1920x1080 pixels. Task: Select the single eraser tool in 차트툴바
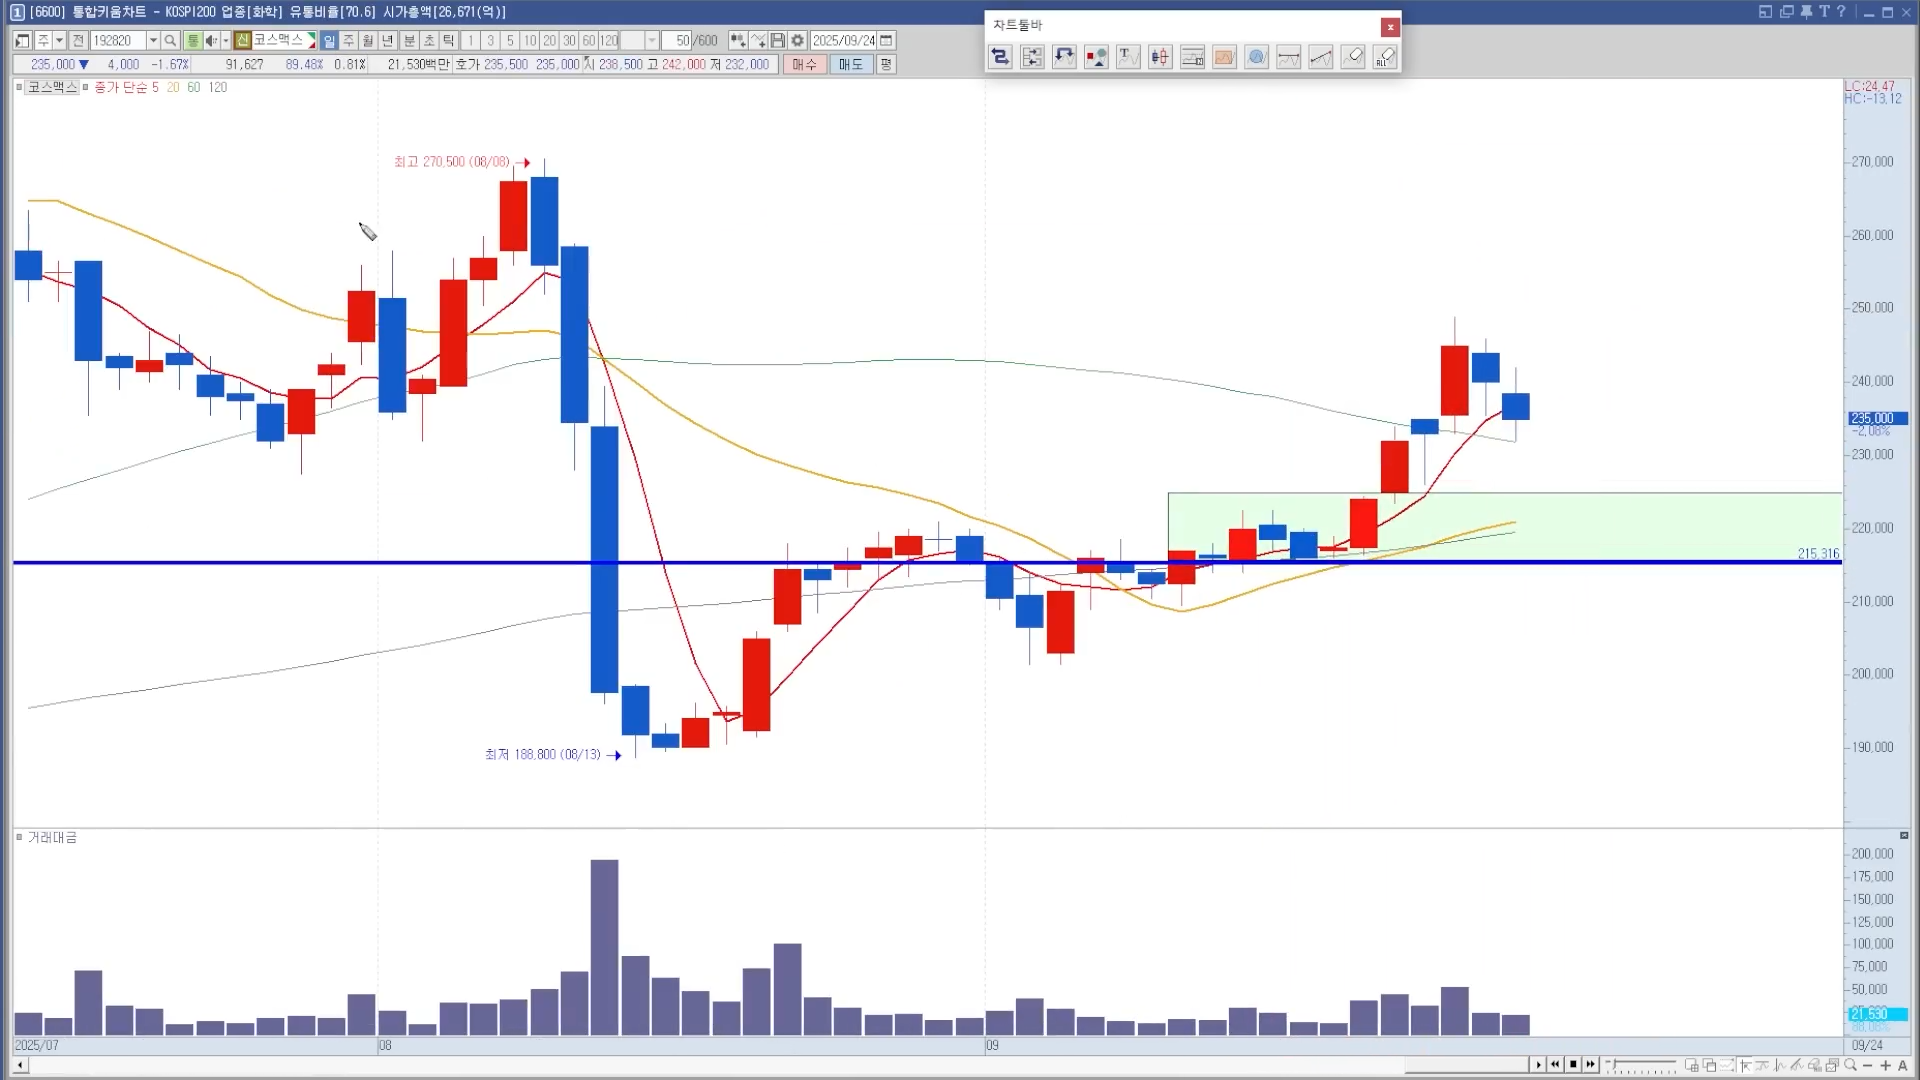click(x=1353, y=57)
